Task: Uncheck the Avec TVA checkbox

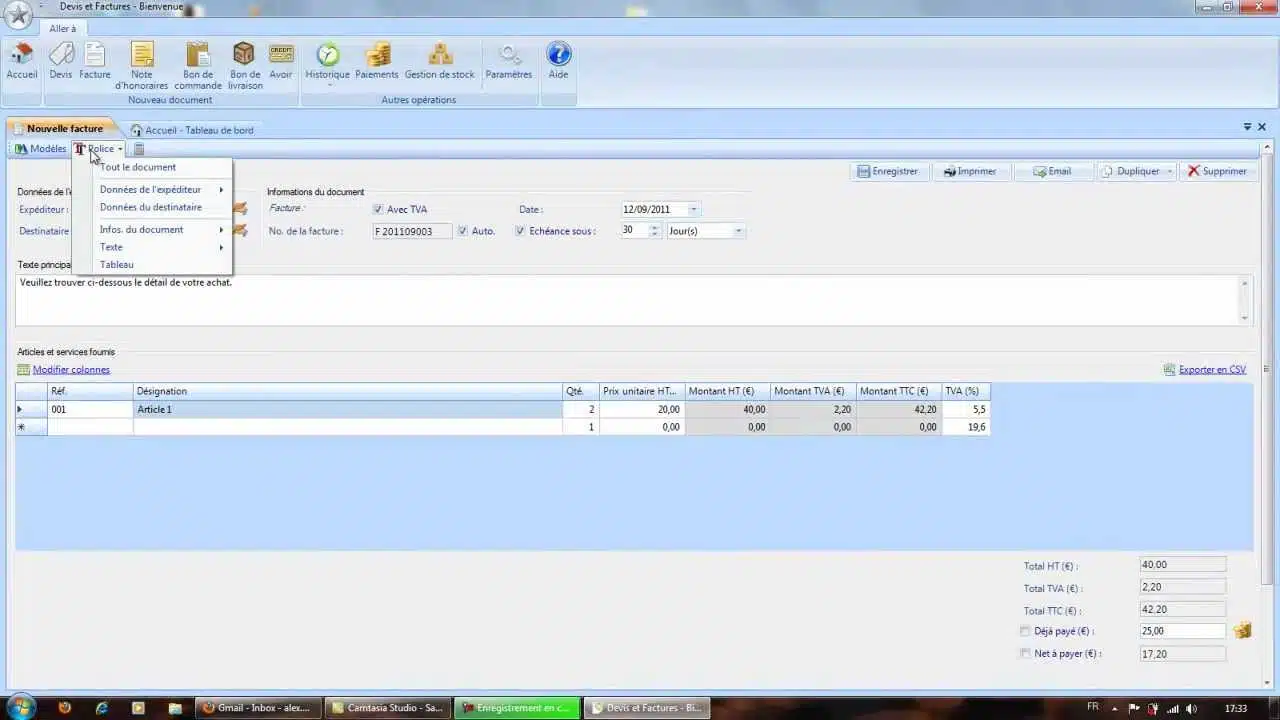Action: 378,210
